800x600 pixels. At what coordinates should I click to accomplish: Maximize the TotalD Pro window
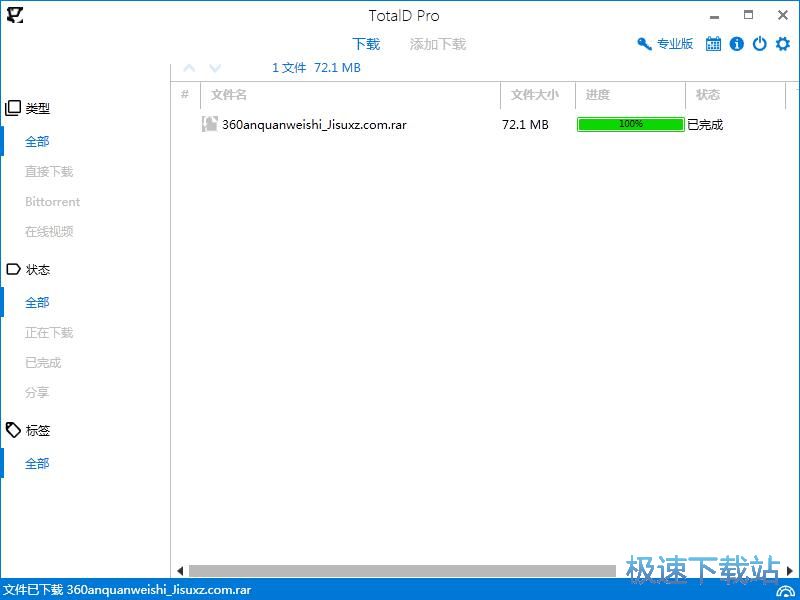coord(748,15)
